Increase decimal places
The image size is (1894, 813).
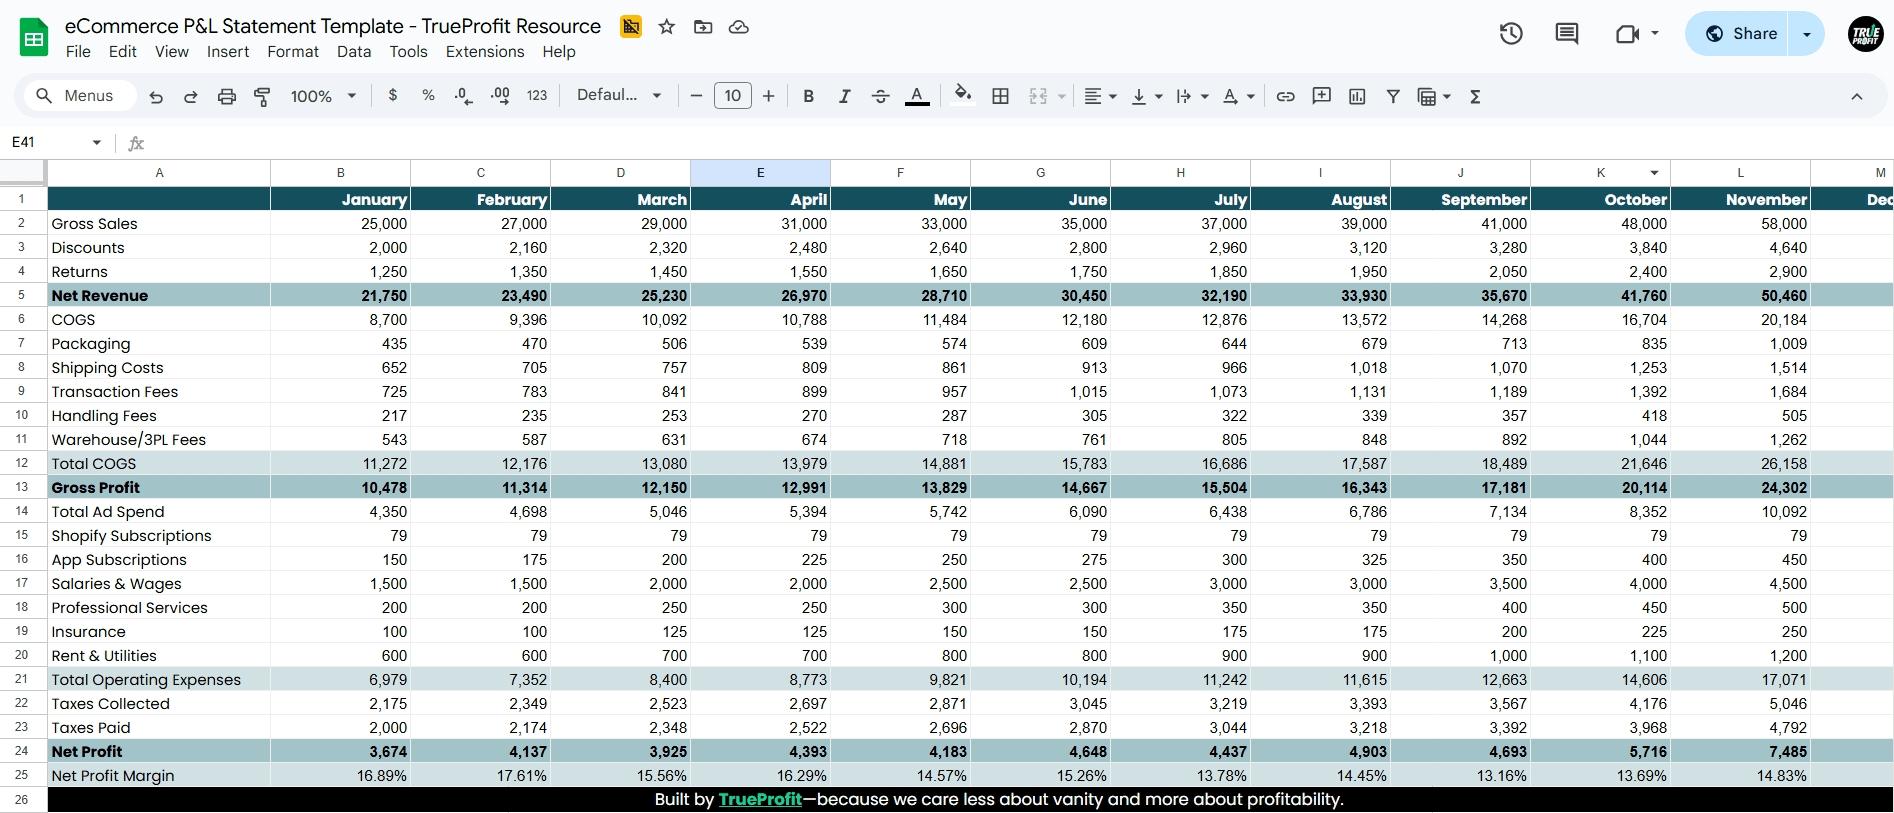[x=500, y=96]
